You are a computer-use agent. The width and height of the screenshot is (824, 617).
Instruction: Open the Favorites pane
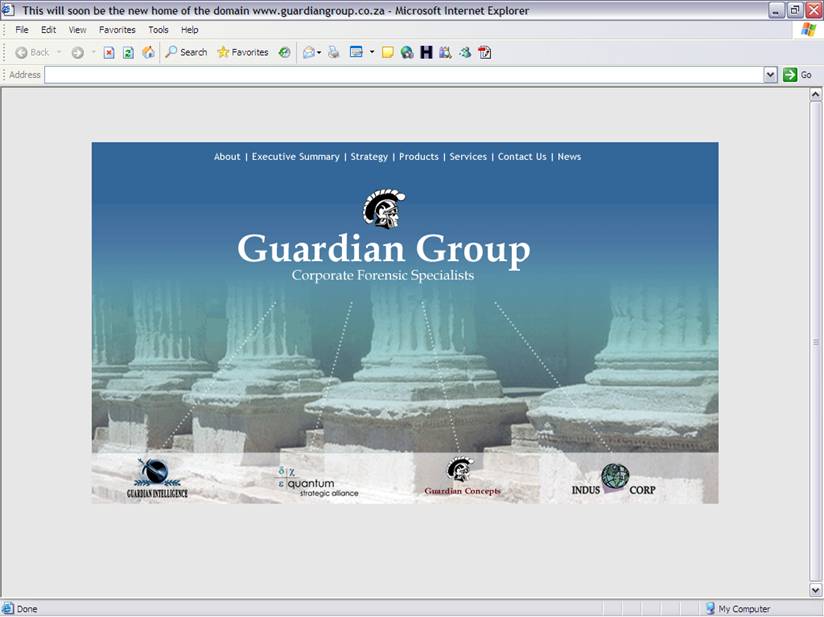point(243,52)
